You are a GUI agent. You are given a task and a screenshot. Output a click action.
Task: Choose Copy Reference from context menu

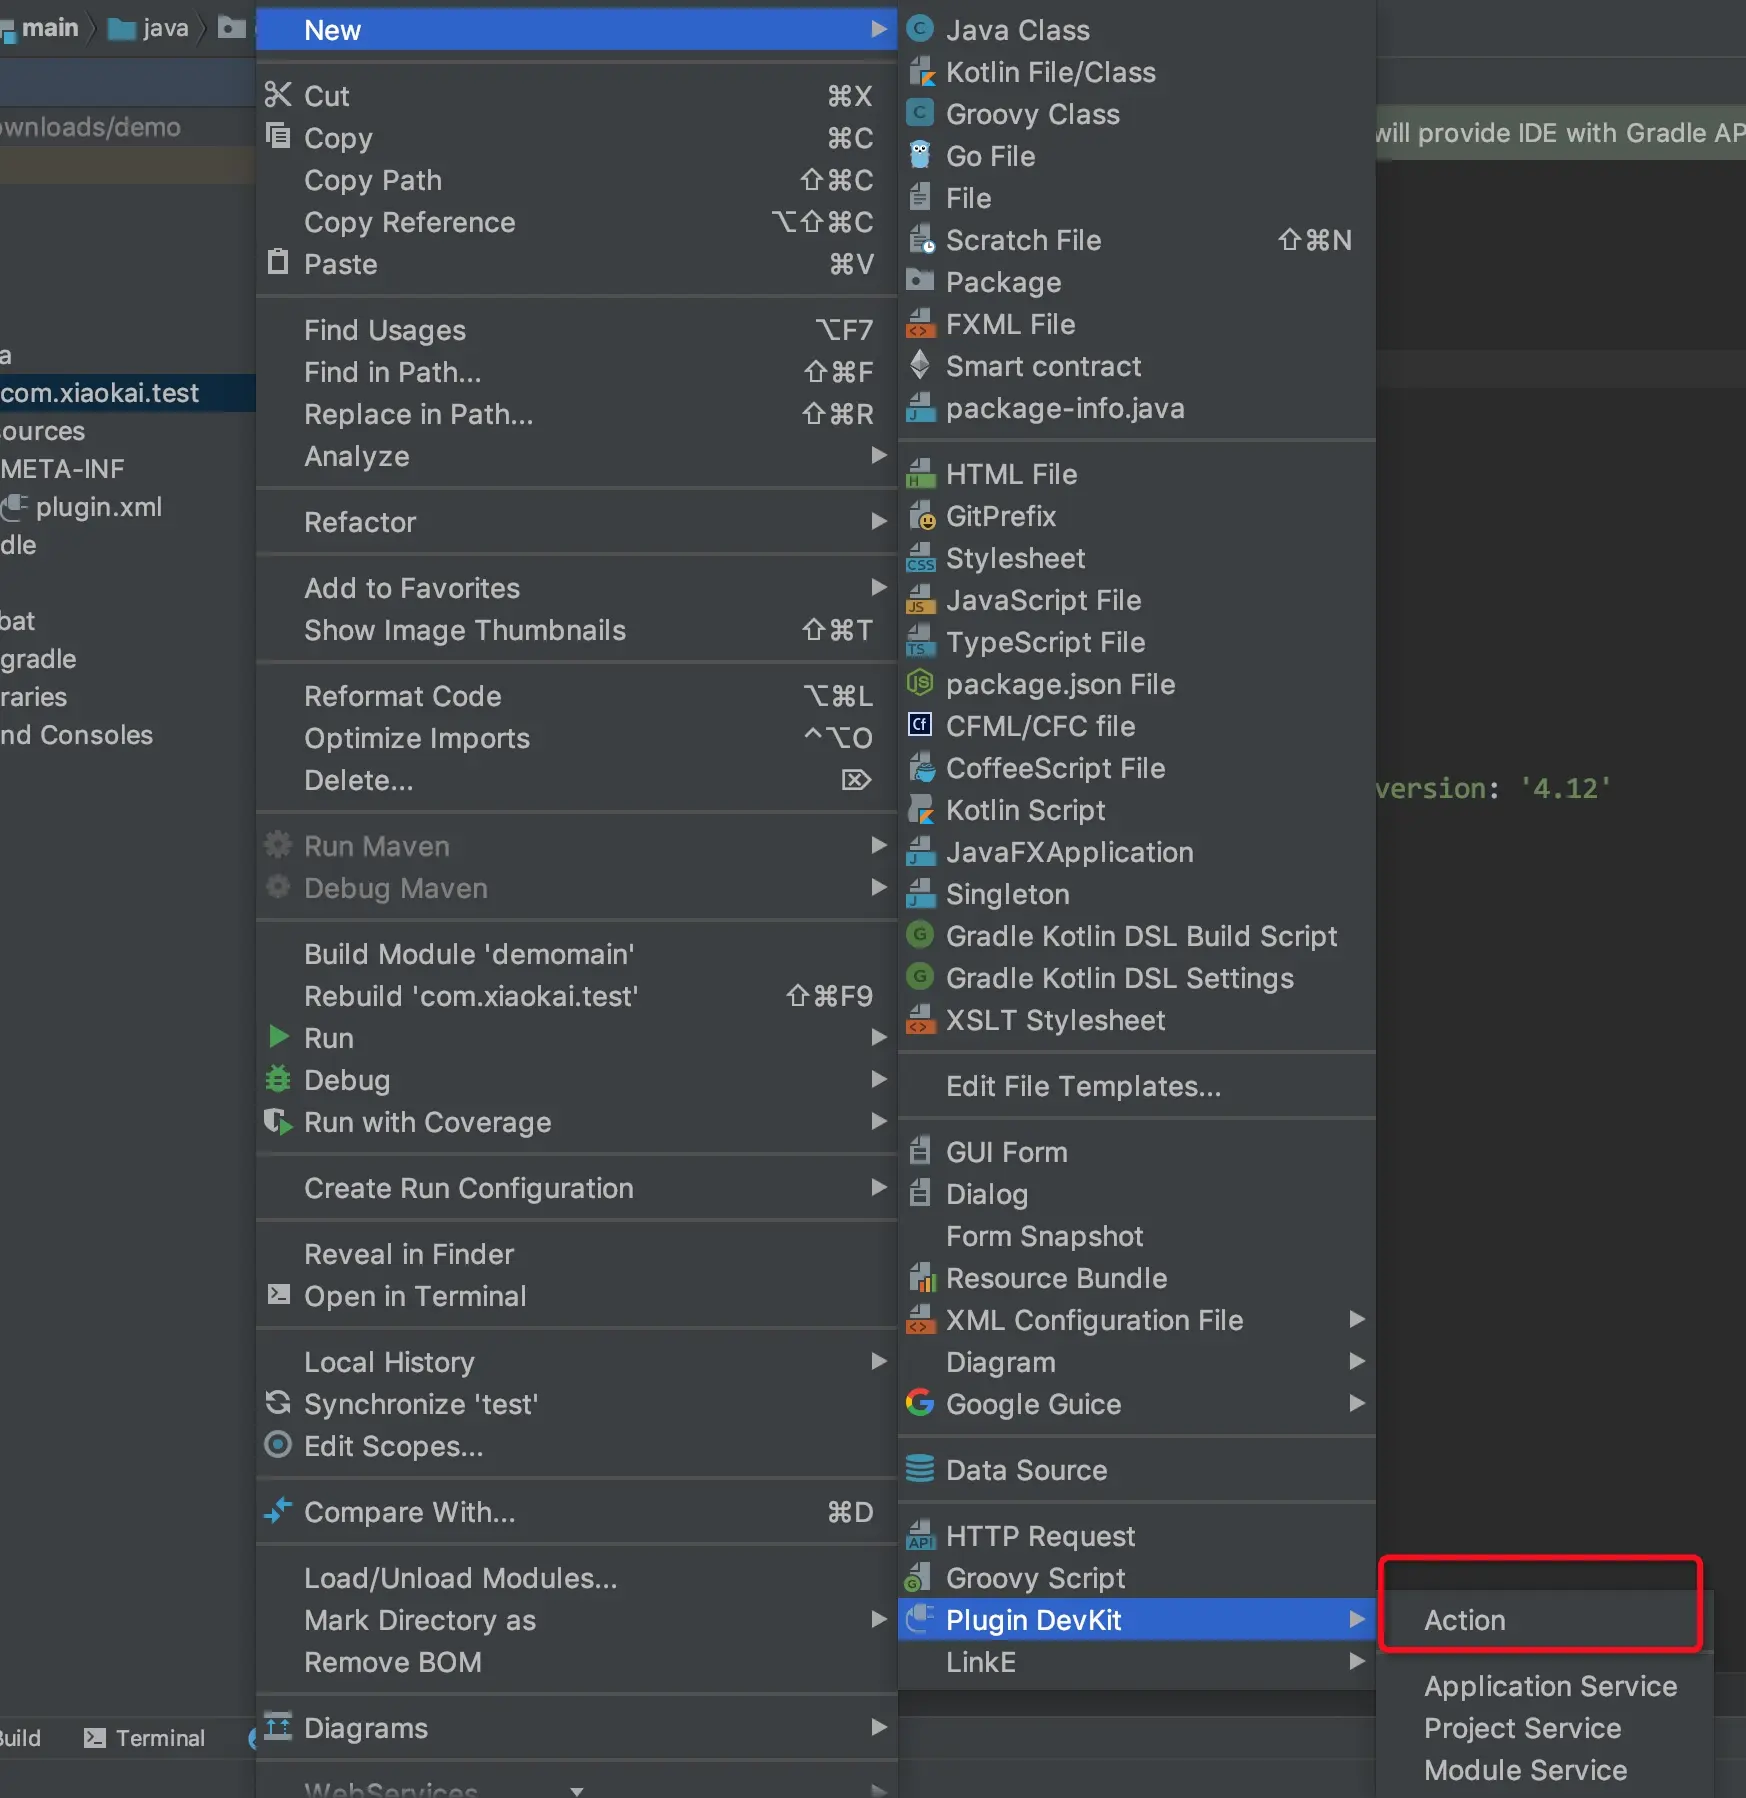[577, 222]
